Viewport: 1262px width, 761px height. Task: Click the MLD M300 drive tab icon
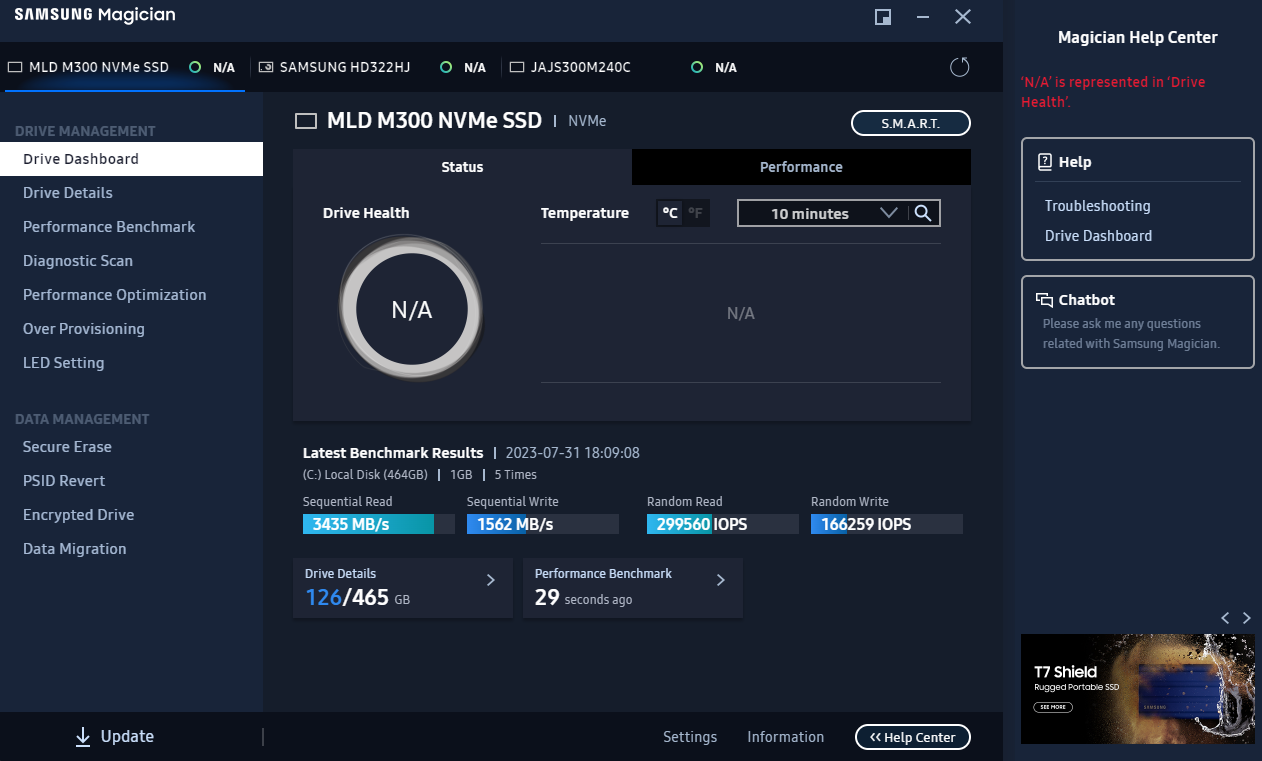pyautogui.click(x=15, y=68)
